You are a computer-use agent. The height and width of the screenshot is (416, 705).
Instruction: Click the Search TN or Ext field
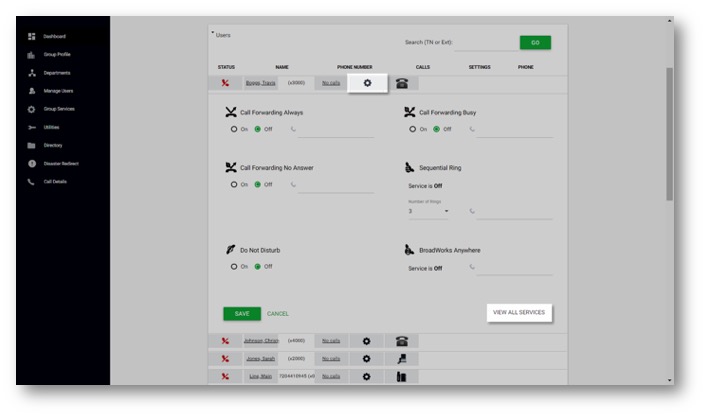485,43
